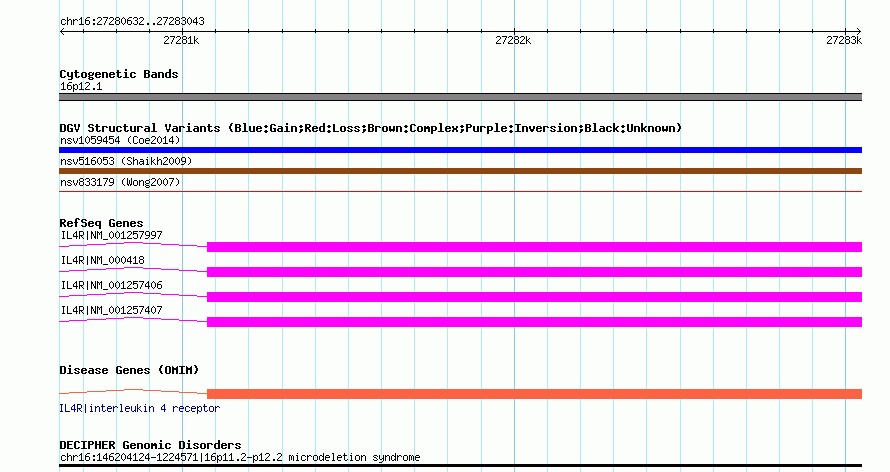Click the nsv1059454 (Coe2014) label
The image size is (890, 472).
click(120, 140)
